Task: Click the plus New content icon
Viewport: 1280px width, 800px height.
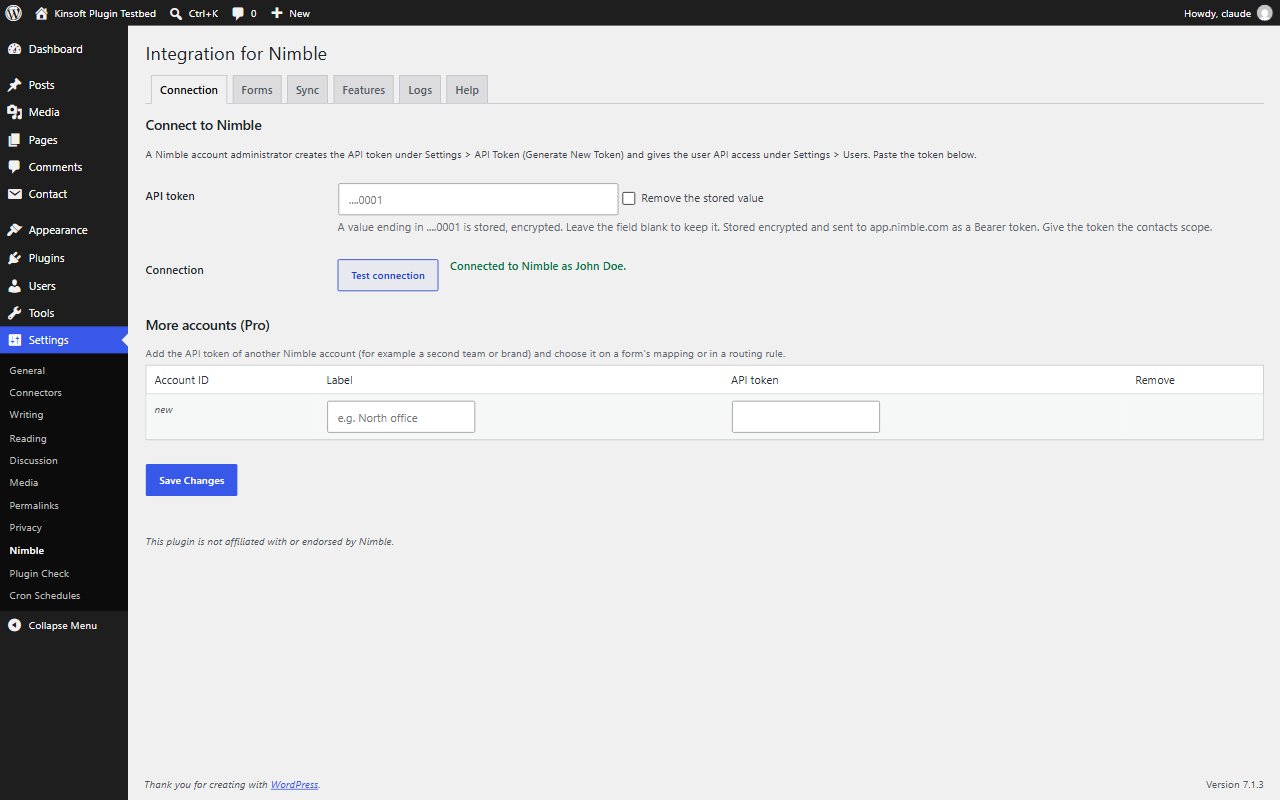Action: tap(277, 13)
